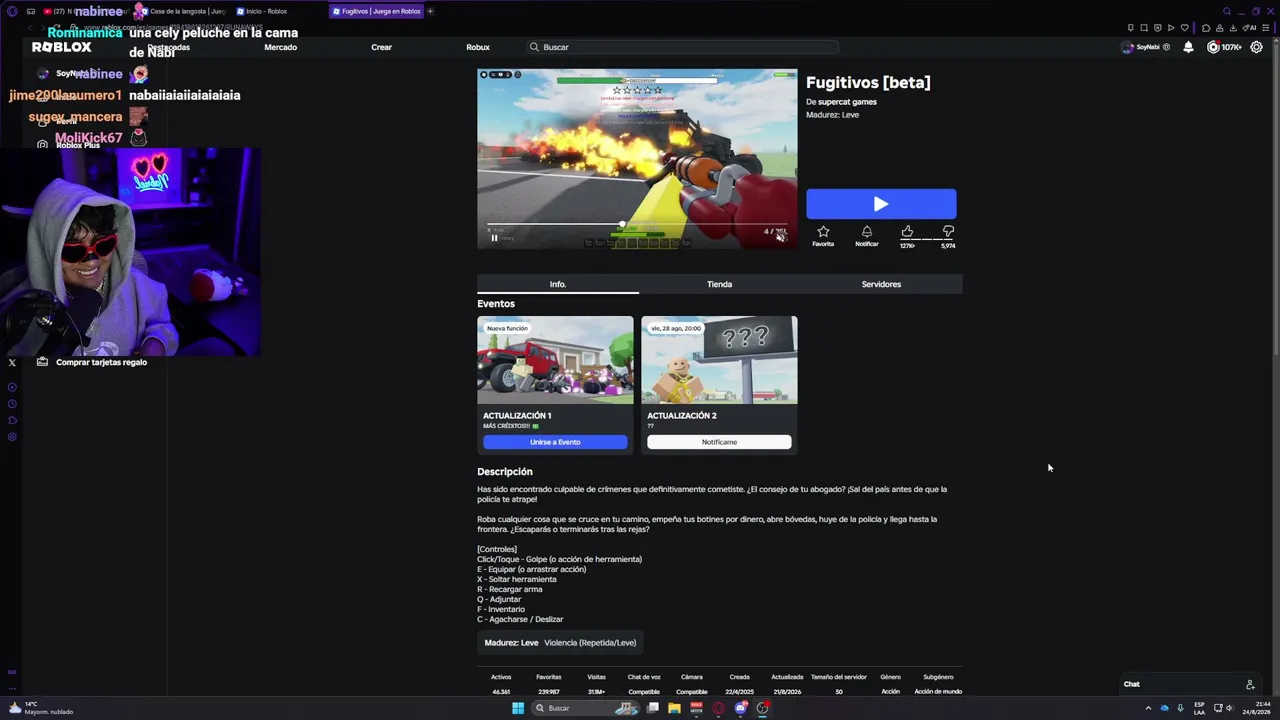1280x720 pixels.
Task: Open the Mercado menu item
Action: [x=280, y=47]
